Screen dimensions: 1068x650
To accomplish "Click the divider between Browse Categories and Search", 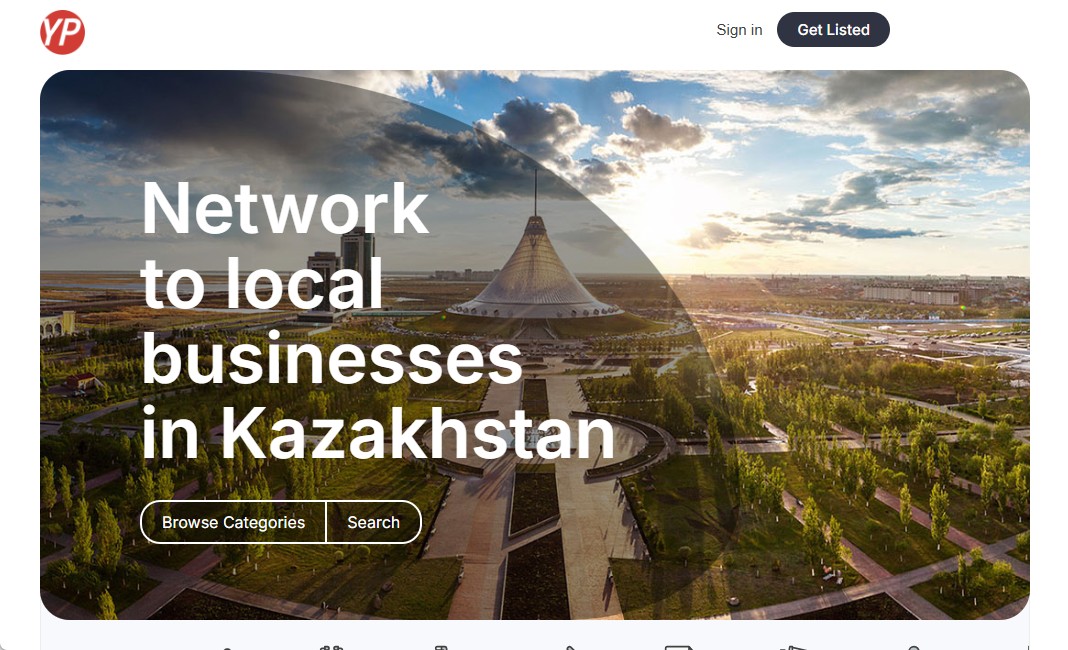I will pyautogui.click(x=326, y=522).
